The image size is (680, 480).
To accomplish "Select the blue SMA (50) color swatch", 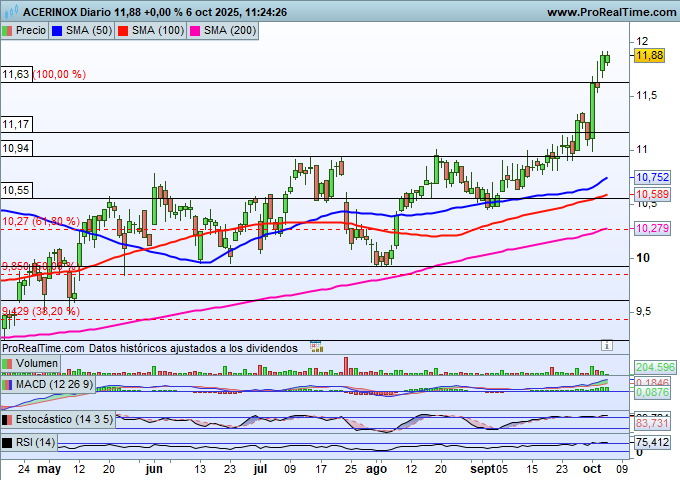I will (x=57, y=31).
